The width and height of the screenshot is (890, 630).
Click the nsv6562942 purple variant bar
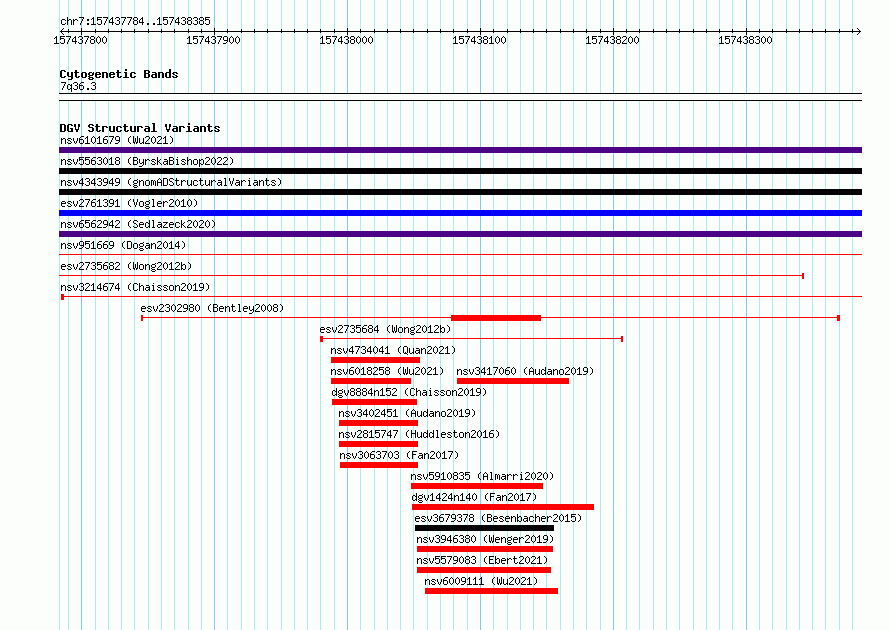point(460,234)
